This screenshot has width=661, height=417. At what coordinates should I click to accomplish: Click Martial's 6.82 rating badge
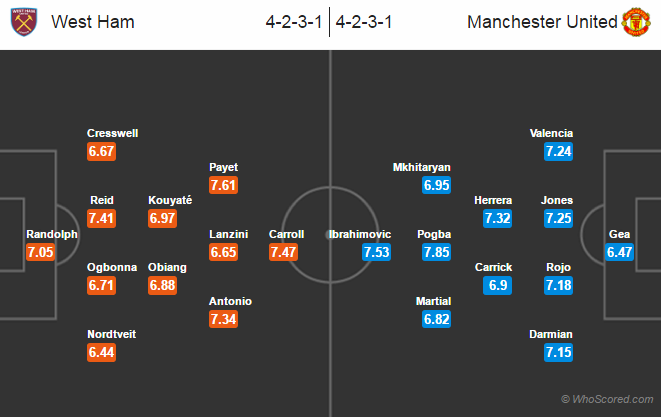click(436, 319)
